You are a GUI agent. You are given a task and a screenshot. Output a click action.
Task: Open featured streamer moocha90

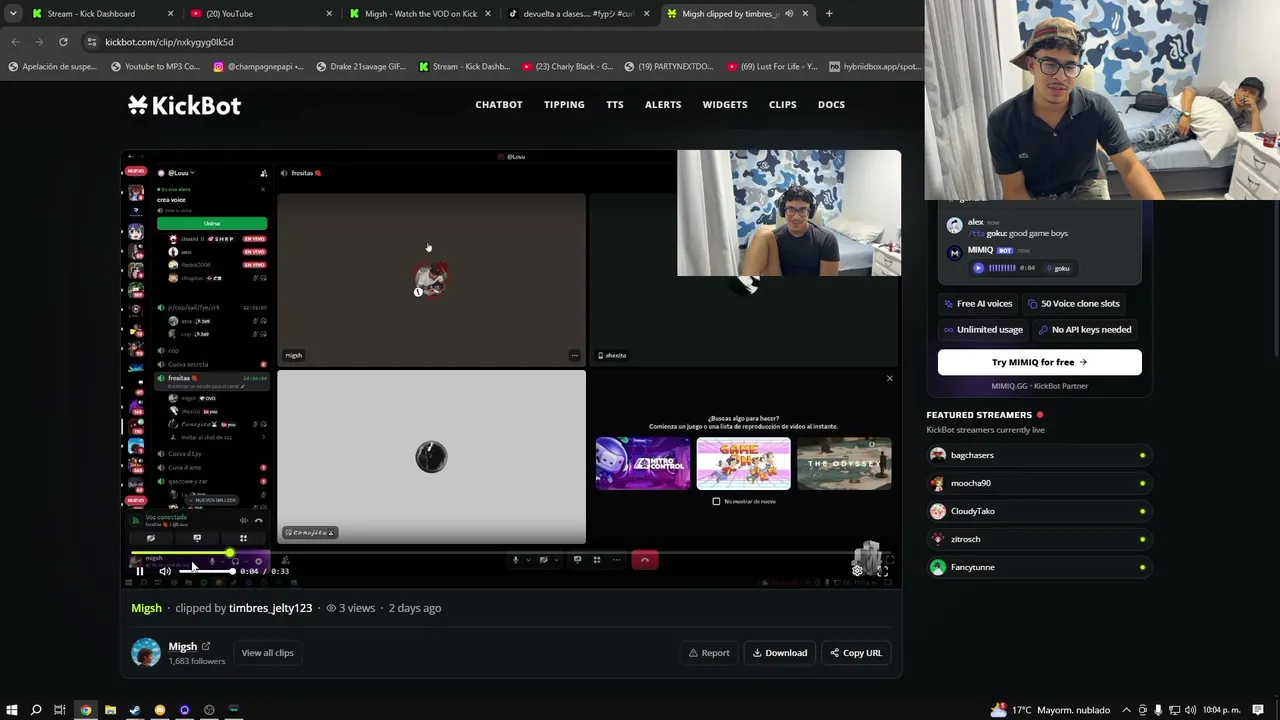coord(1038,483)
